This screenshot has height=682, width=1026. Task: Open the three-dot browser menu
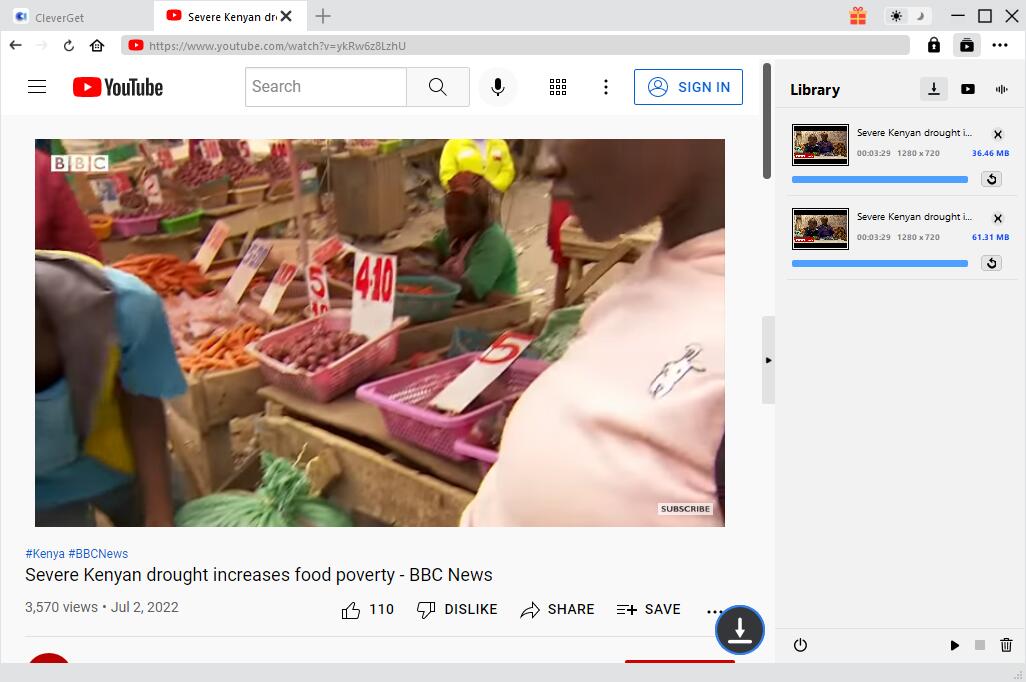point(1000,45)
